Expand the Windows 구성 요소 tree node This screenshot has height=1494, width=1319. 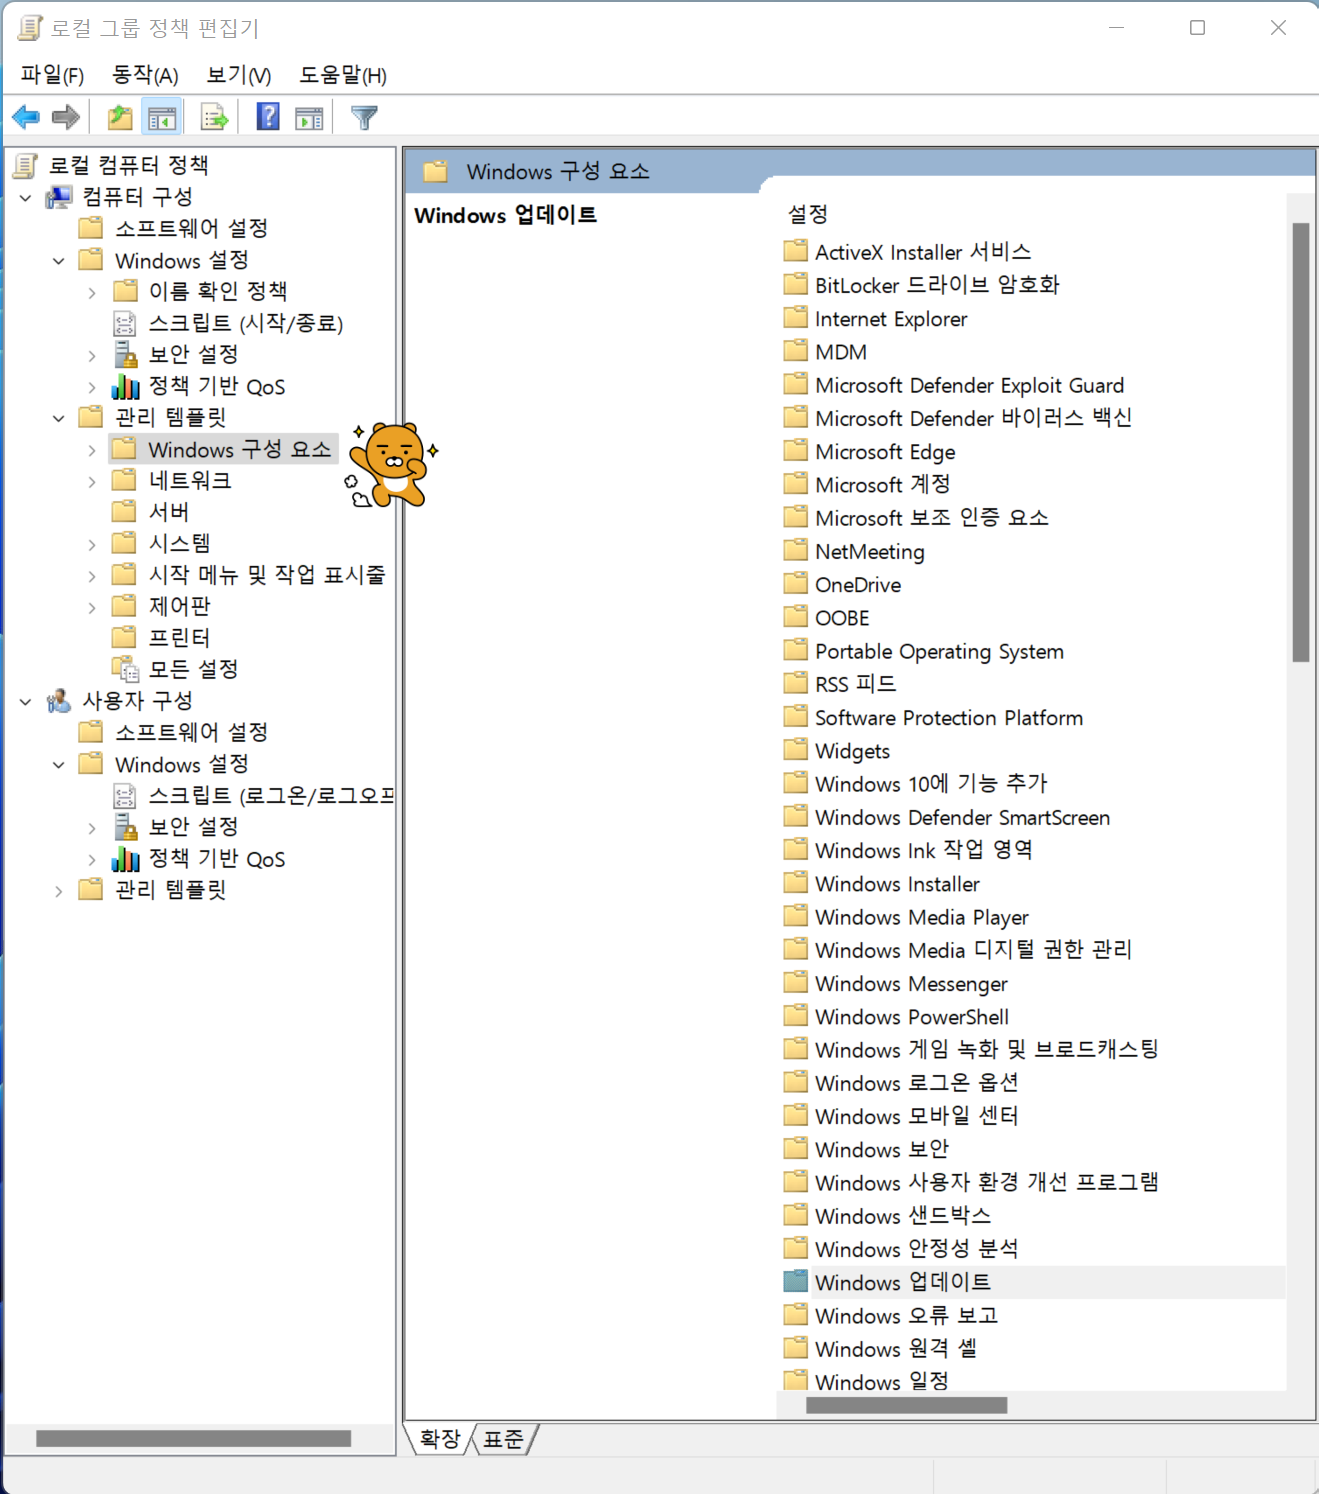(92, 451)
